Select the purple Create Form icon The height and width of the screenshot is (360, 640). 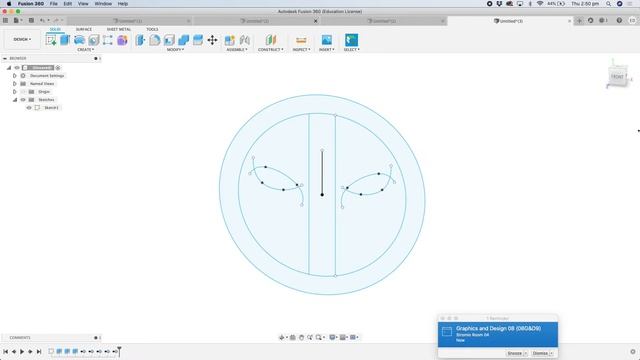click(122, 40)
